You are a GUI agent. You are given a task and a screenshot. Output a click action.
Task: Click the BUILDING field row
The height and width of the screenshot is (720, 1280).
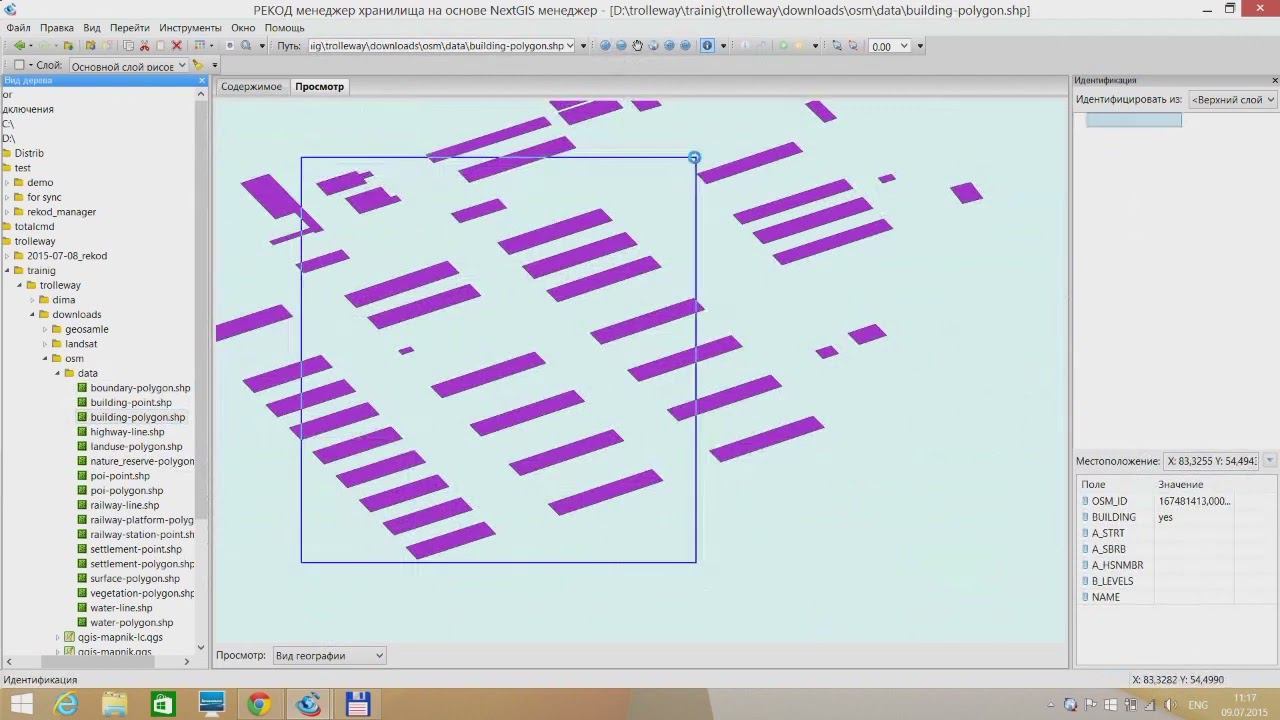tap(1176, 517)
